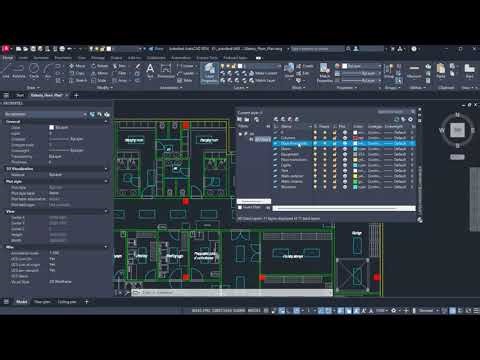Choose the Move command
Viewport: 480px width, 360px height.
pyautogui.click(x=77, y=66)
